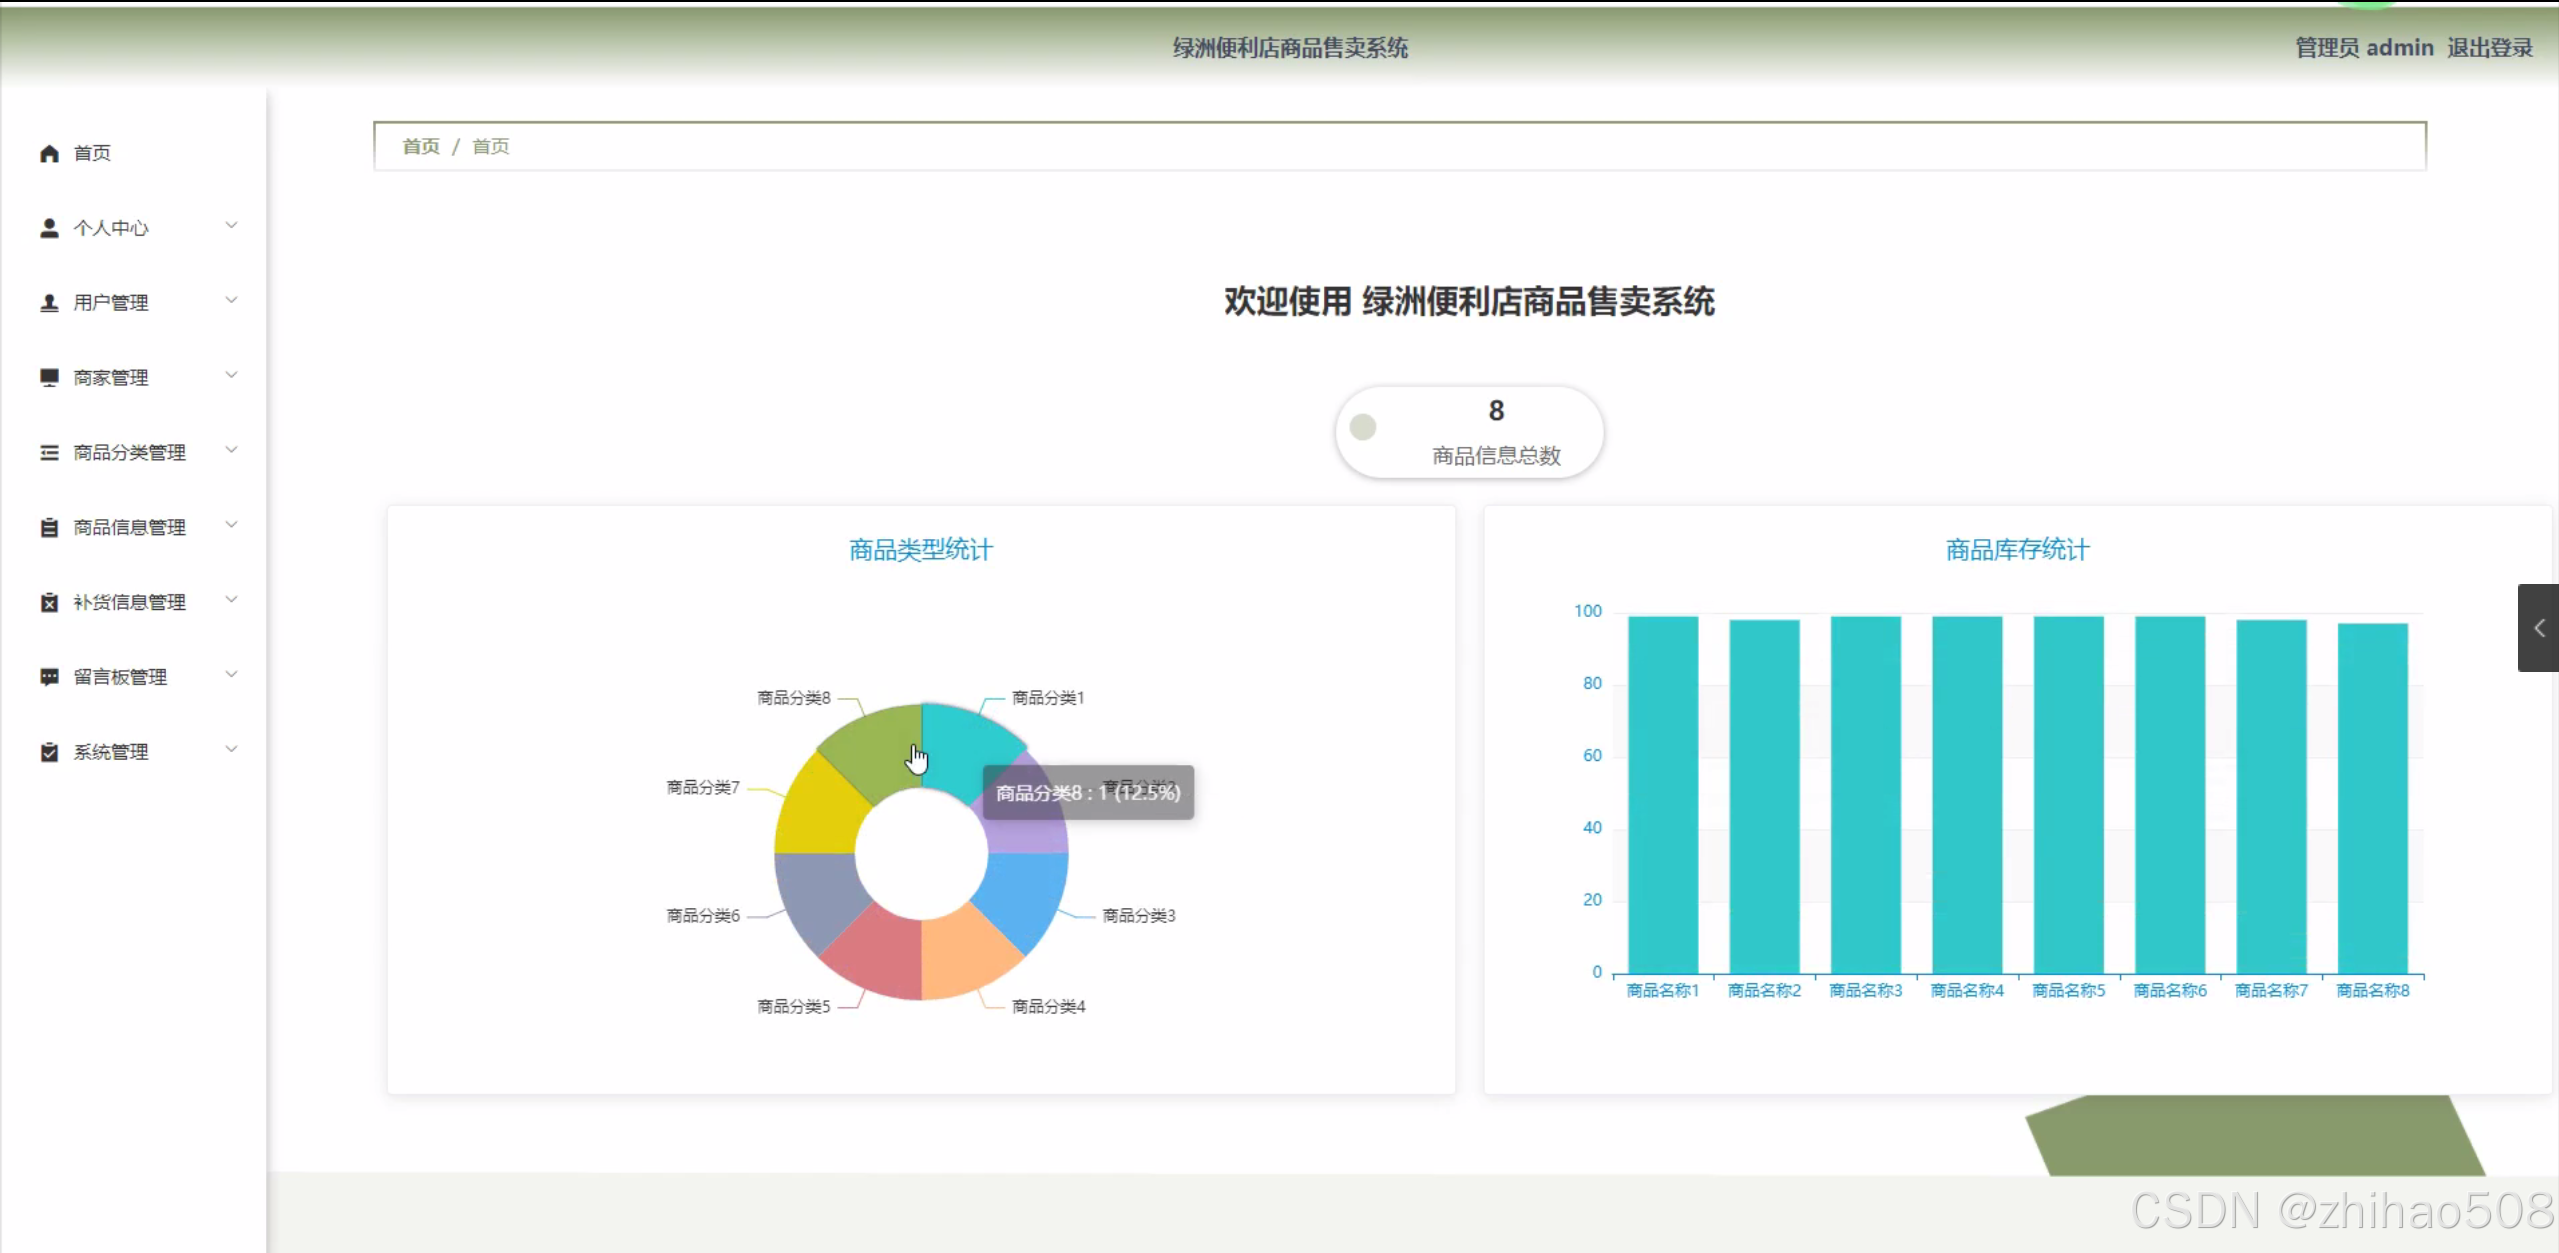Viewport: 2559px width, 1253px height.
Task: Expand the 个人中心 chevron arrow
Action: point(231,226)
